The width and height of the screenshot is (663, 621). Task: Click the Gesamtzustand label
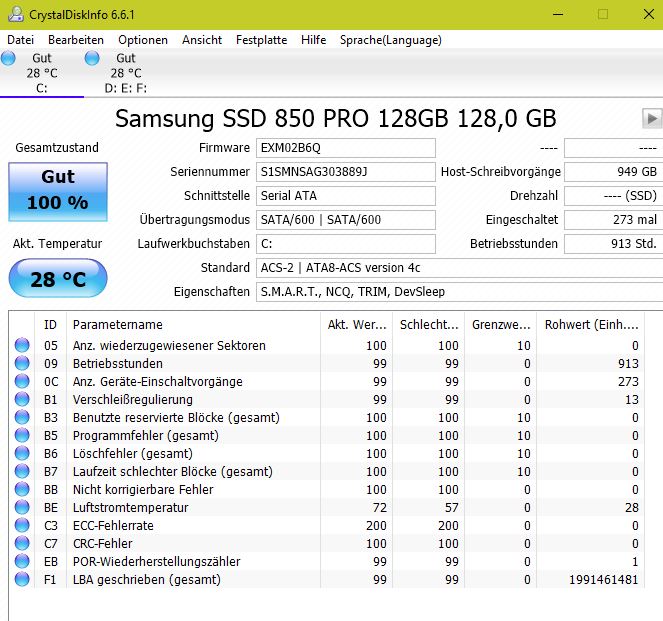point(57,148)
